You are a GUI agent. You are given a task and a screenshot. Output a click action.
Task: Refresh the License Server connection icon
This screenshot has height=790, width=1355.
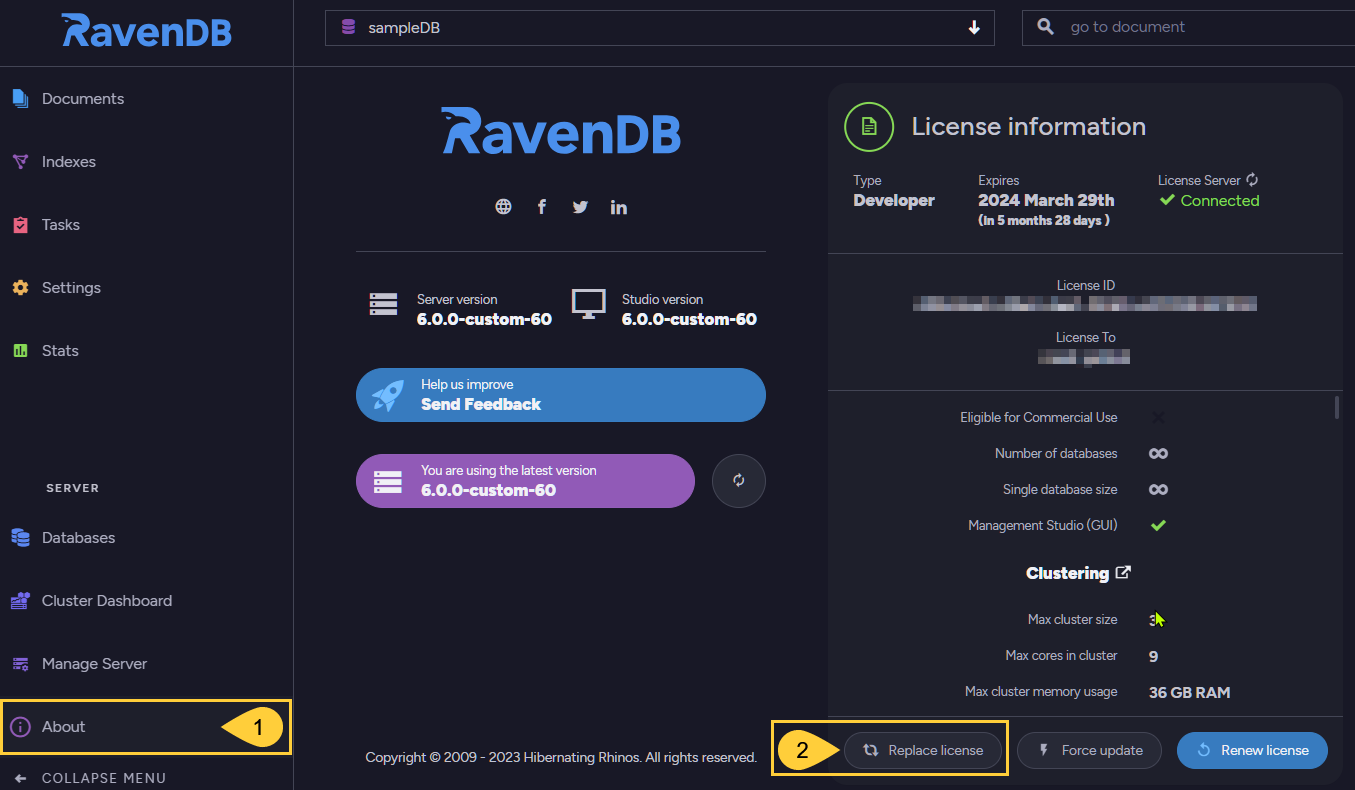click(x=1252, y=180)
